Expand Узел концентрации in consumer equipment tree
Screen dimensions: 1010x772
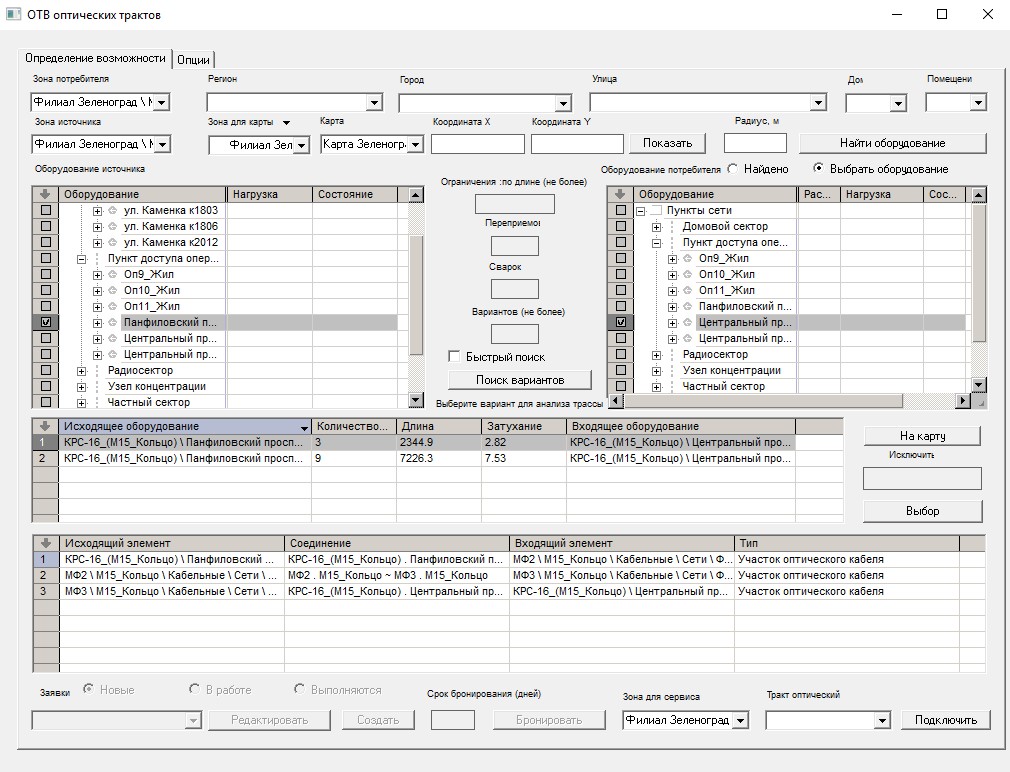click(656, 371)
